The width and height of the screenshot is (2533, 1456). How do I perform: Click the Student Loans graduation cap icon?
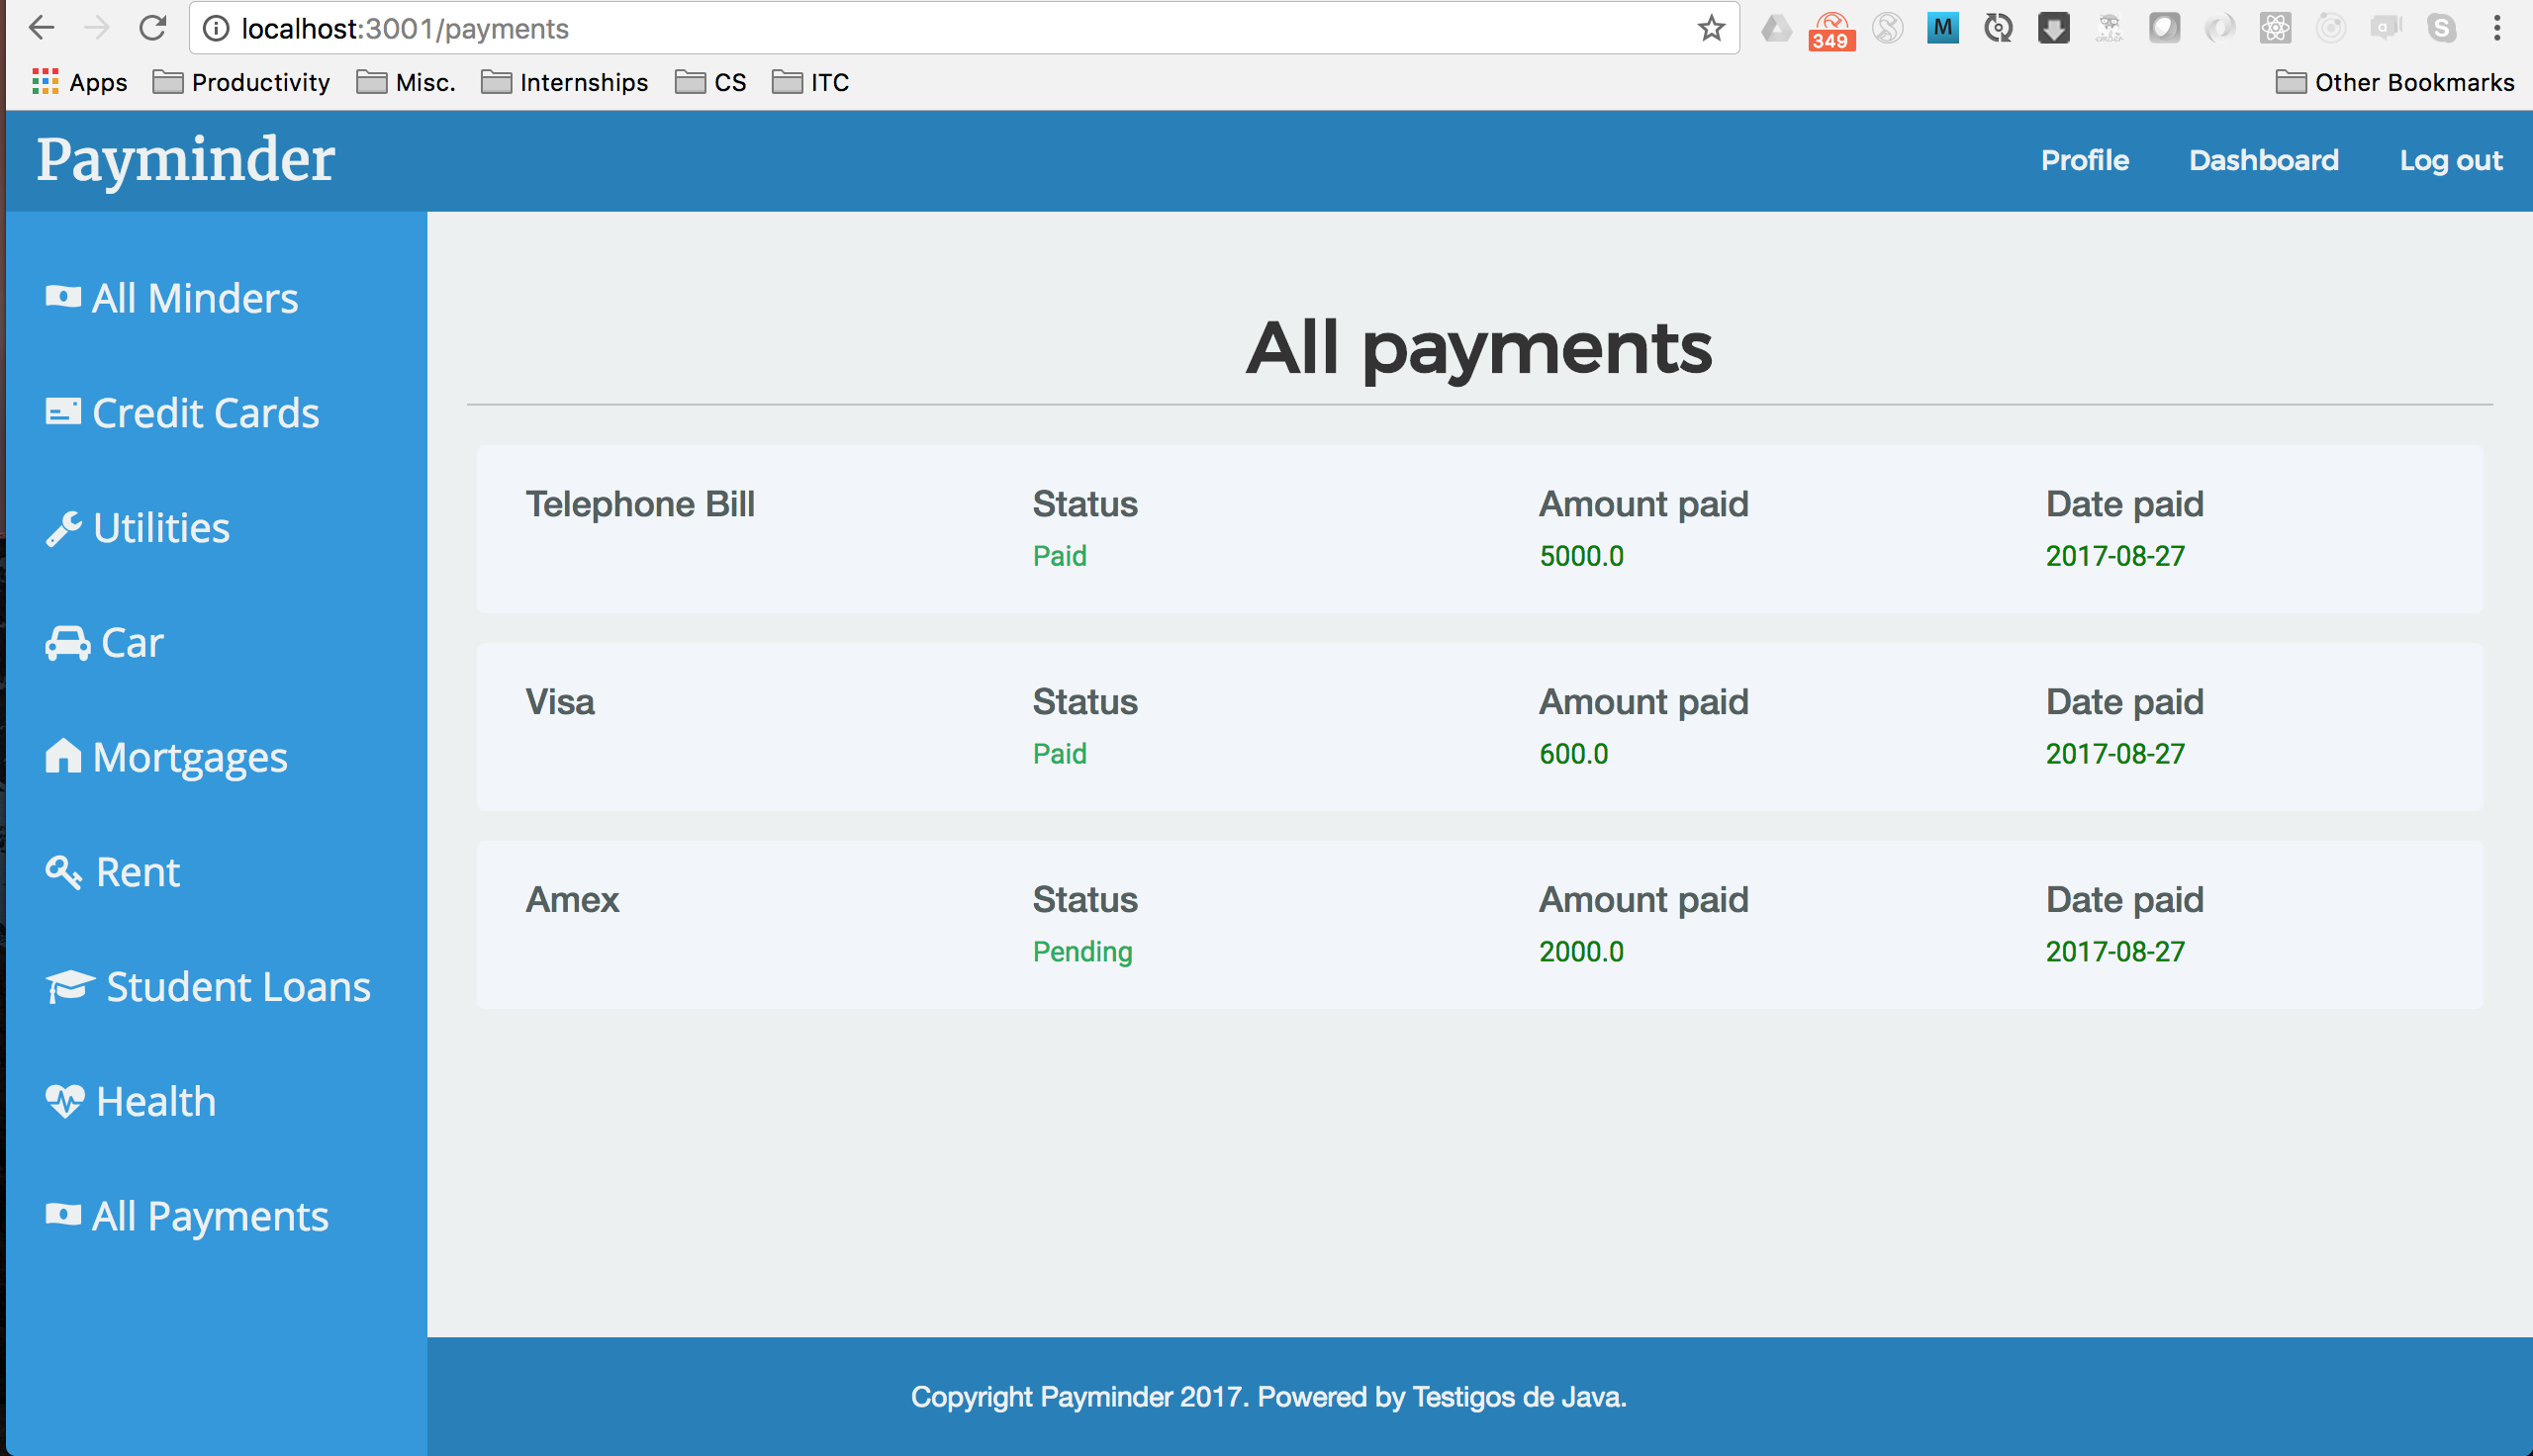[69, 987]
